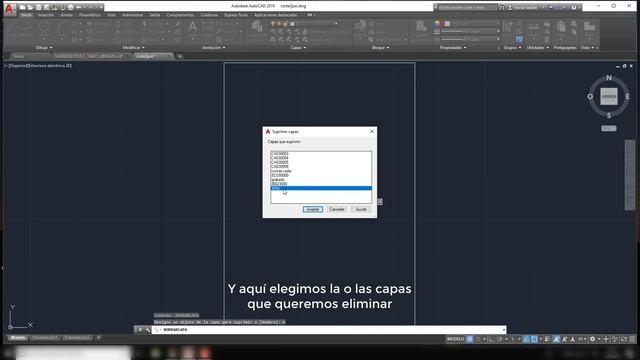Expand the Dibujo panel title
The width and height of the screenshot is (640, 360).
tap(44, 48)
